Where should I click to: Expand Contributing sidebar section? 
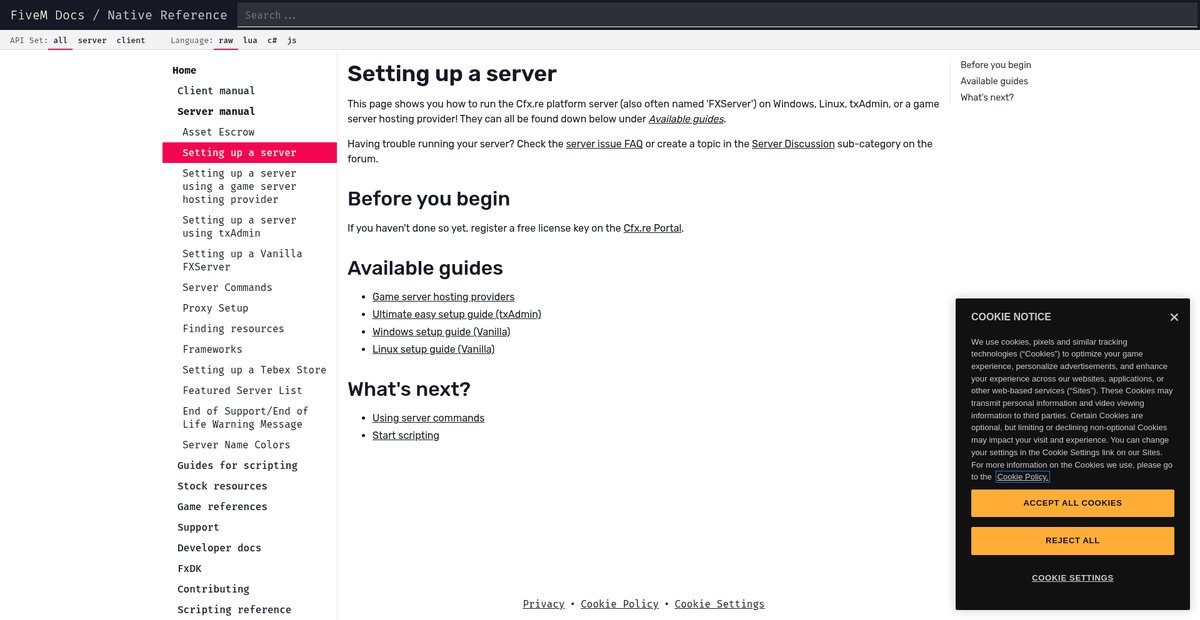pyautogui.click(x=213, y=589)
